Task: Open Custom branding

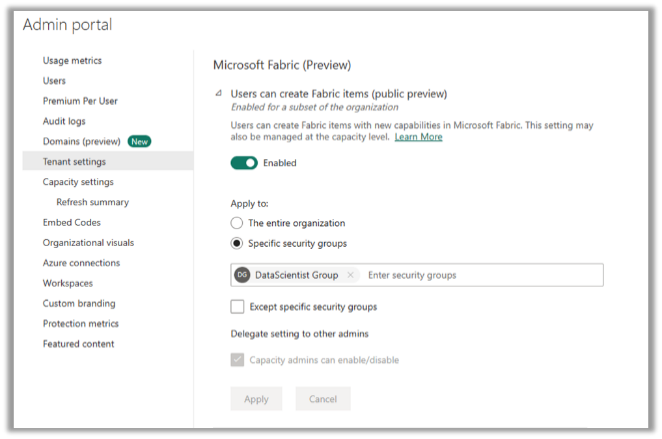Action: pyautogui.click(x=79, y=304)
